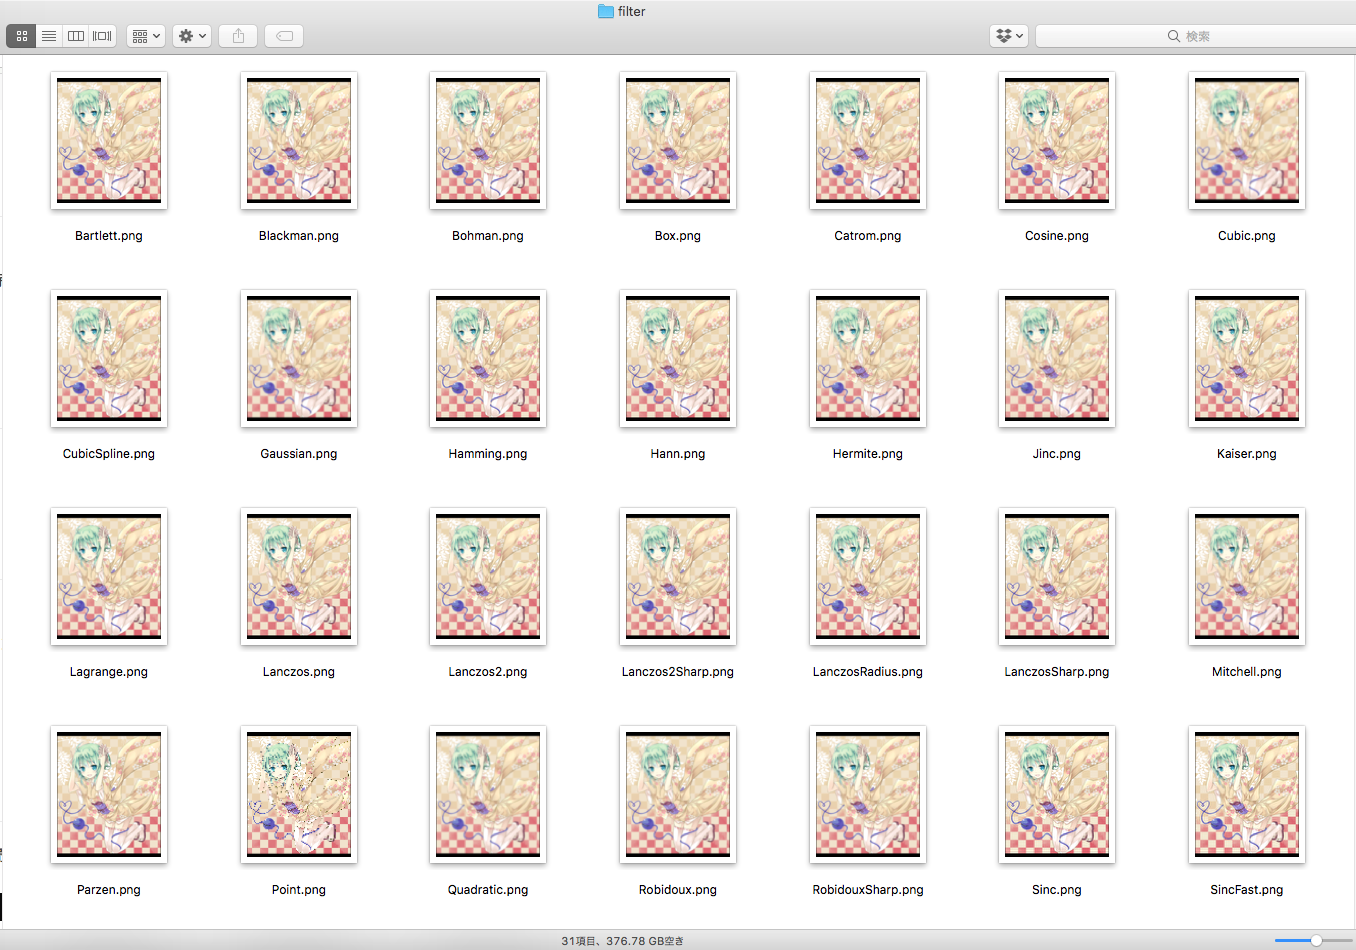Select the Mitchell.png thumbnail
Screen dimensions: 1356x950
tap(1247, 576)
